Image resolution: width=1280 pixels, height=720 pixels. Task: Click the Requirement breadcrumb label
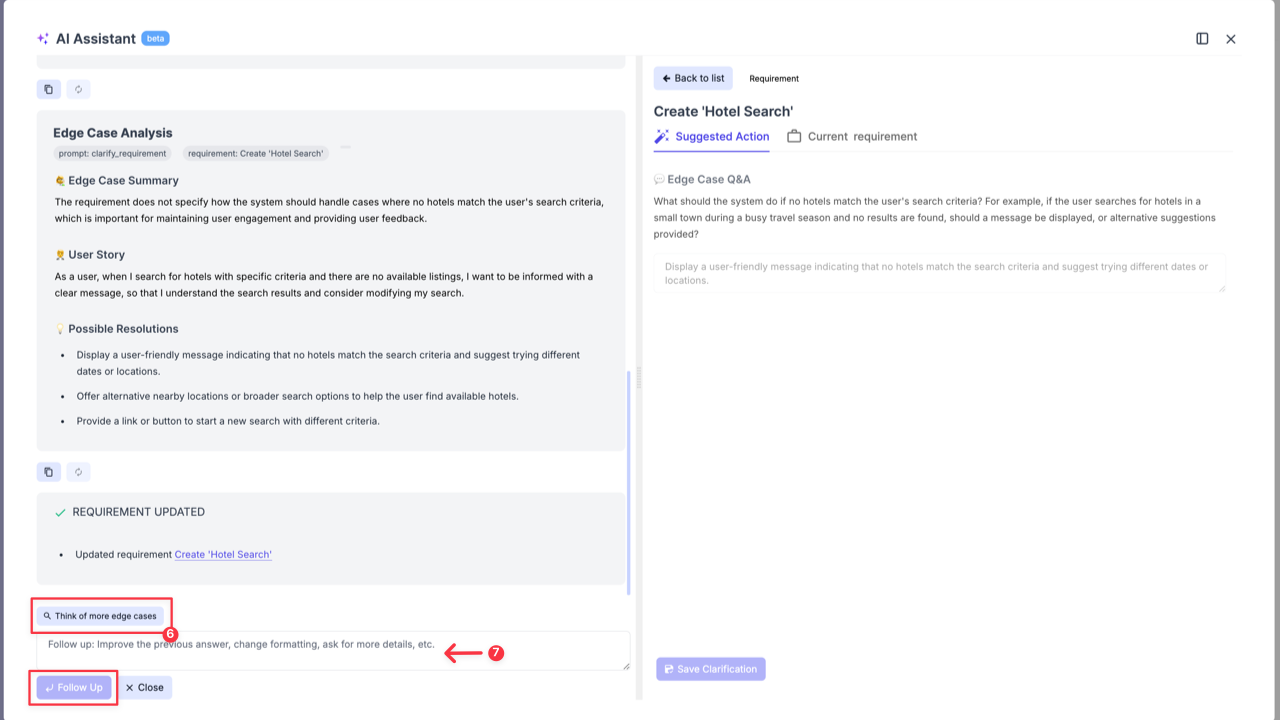(x=773, y=78)
